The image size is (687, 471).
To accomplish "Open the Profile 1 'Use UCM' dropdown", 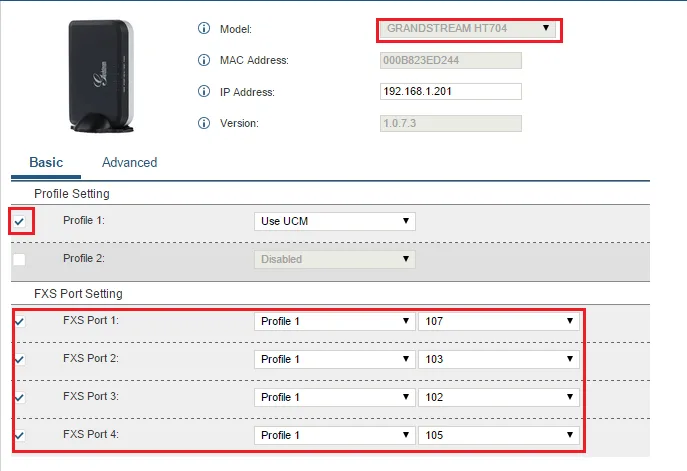I will pyautogui.click(x=335, y=221).
